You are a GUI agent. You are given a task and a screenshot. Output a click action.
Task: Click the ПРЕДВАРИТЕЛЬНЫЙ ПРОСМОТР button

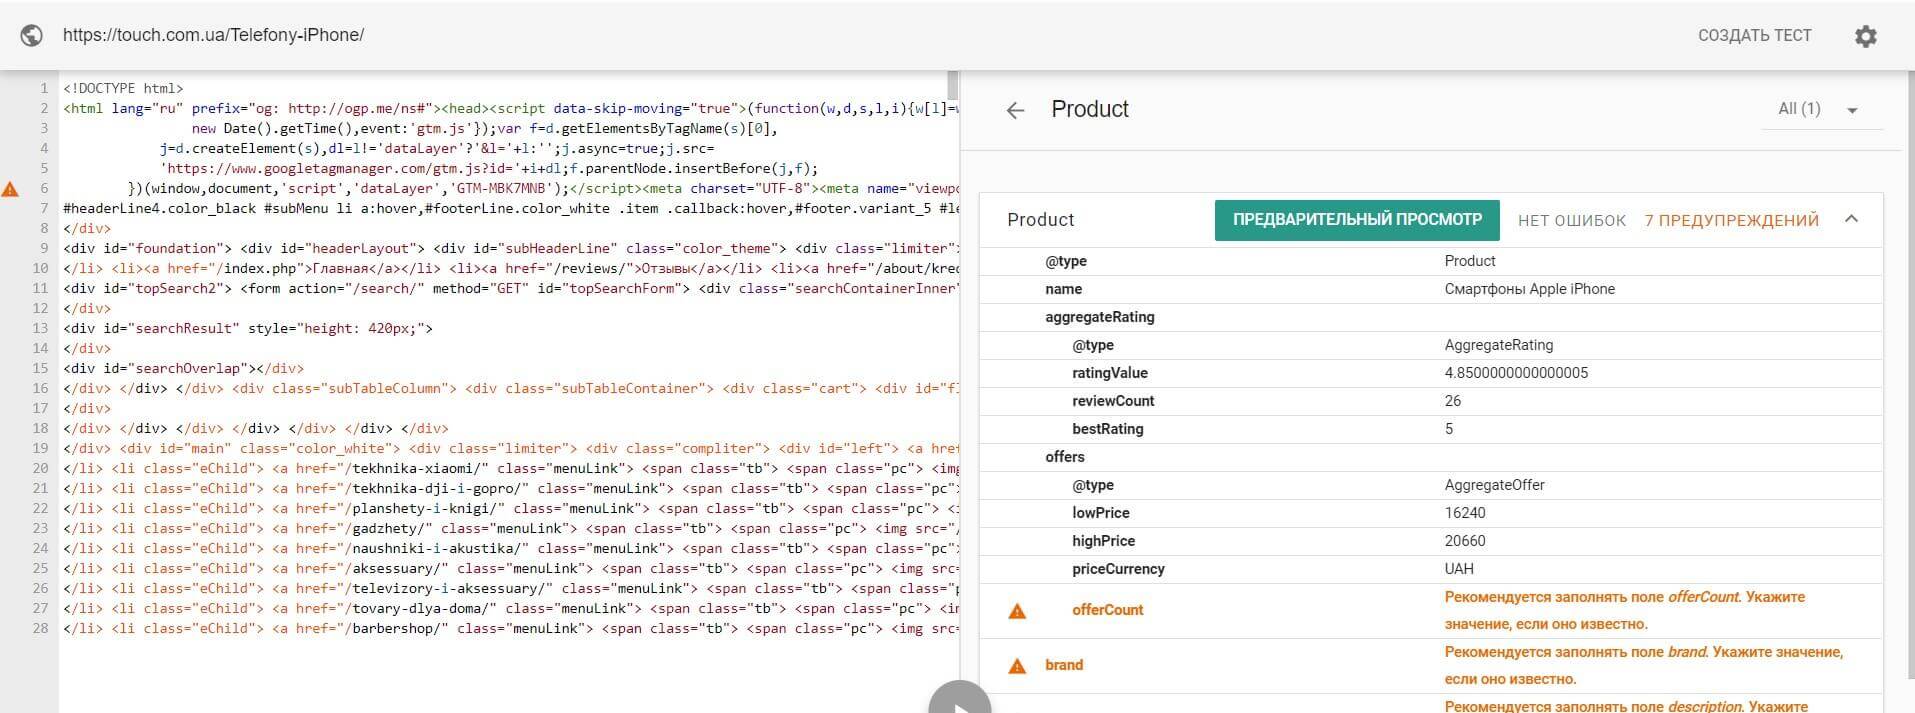pos(1357,220)
